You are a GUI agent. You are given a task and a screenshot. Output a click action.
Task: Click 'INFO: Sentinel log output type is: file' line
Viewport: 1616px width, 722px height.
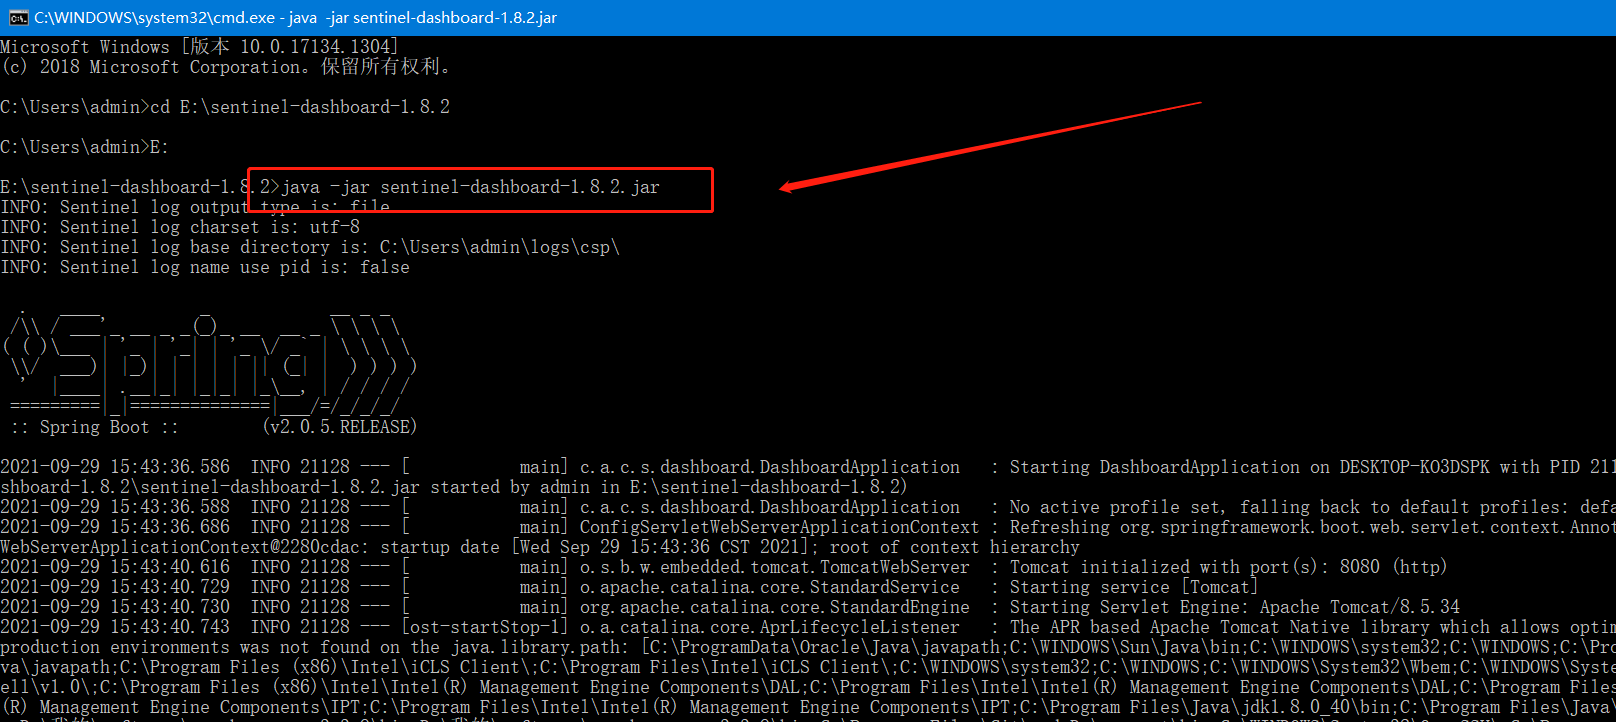click(195, 207)
